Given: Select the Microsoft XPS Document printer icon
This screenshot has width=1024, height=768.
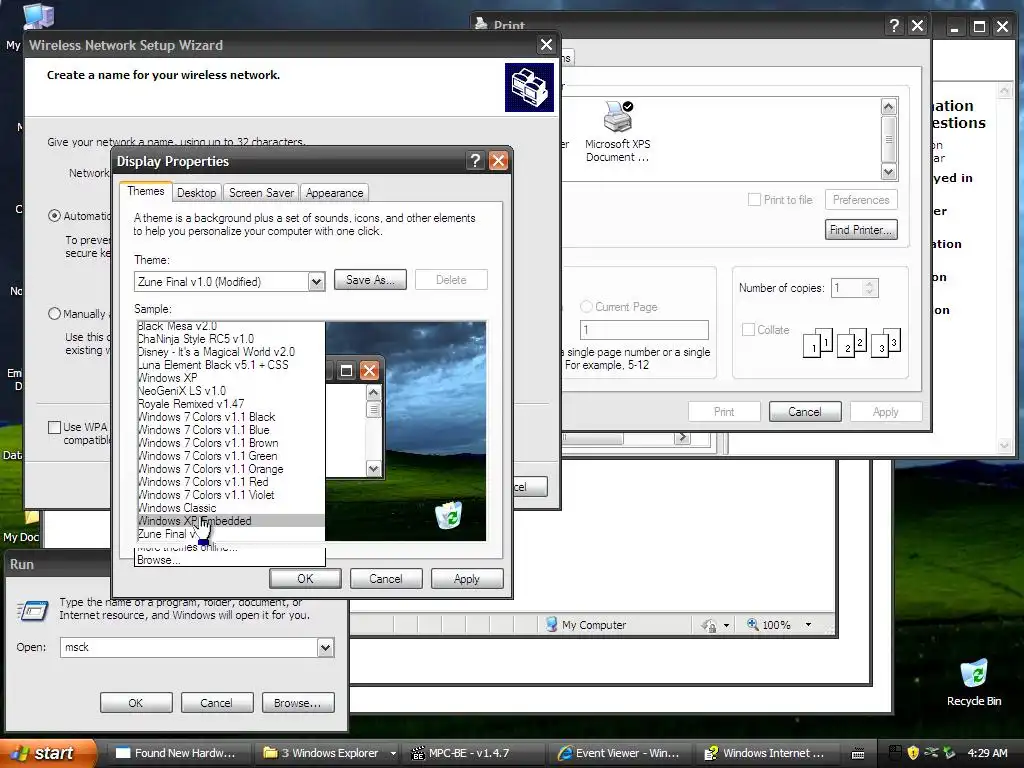Looking at the screenshot, I should point(618,131).
